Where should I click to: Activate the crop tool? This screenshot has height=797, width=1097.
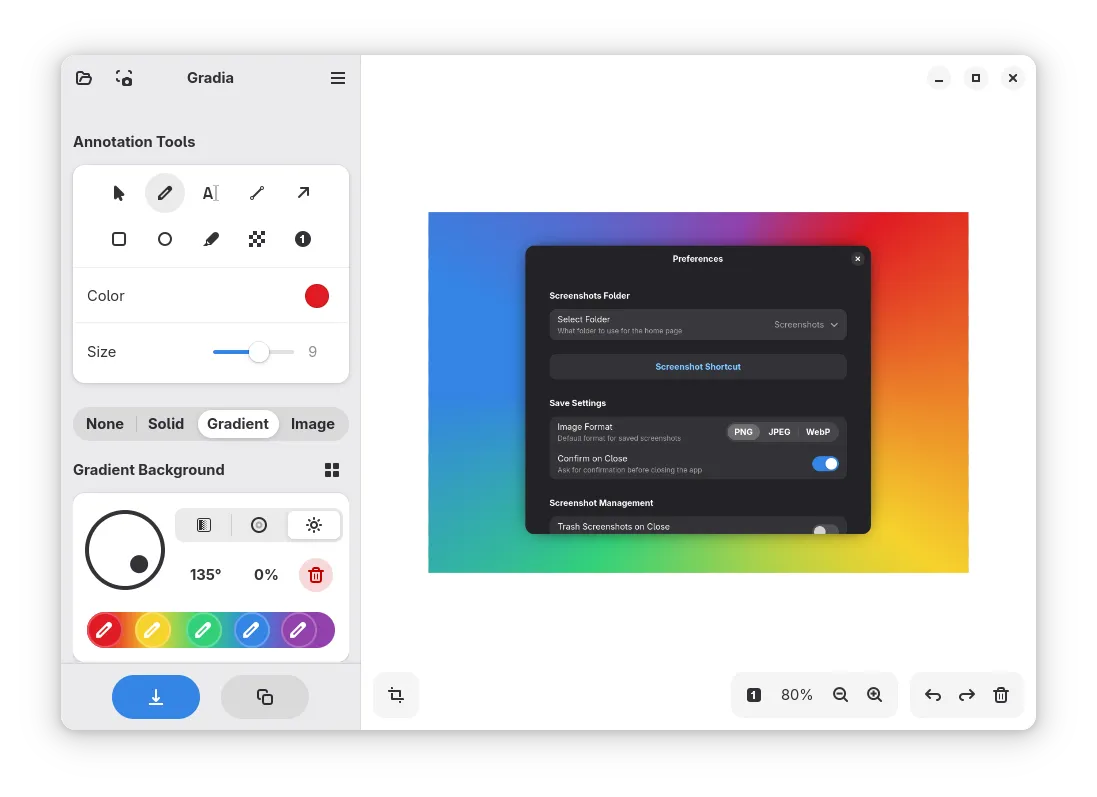pyautogui.click(x=396, y=695)
